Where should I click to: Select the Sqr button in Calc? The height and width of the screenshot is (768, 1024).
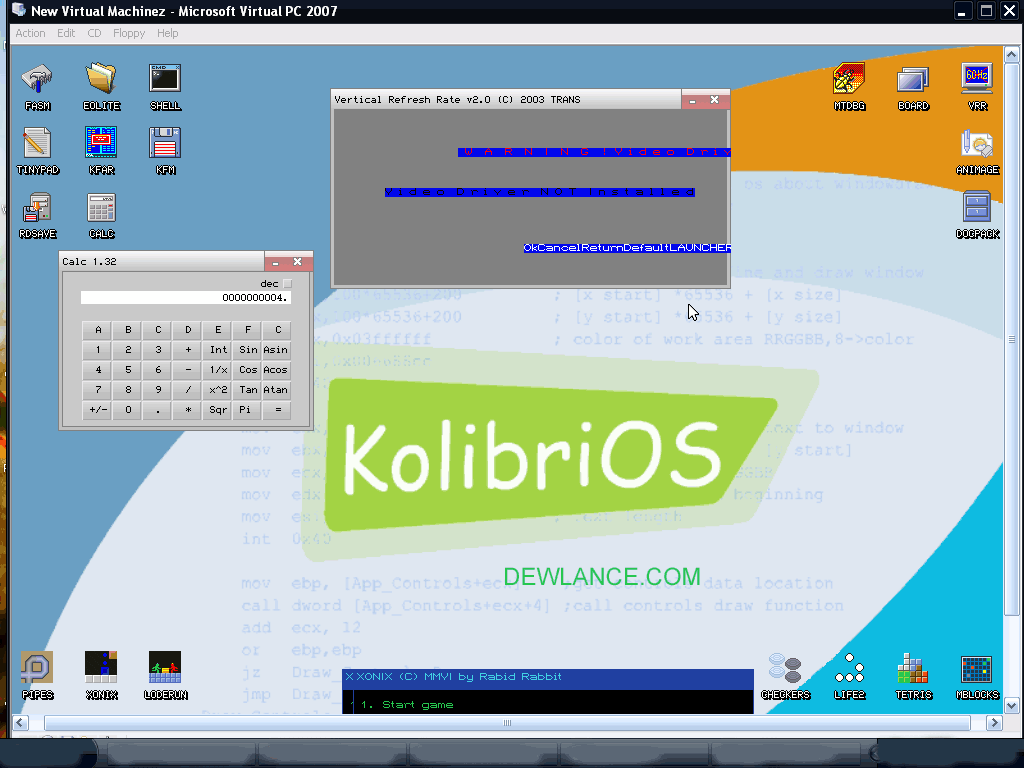[217, 410]
